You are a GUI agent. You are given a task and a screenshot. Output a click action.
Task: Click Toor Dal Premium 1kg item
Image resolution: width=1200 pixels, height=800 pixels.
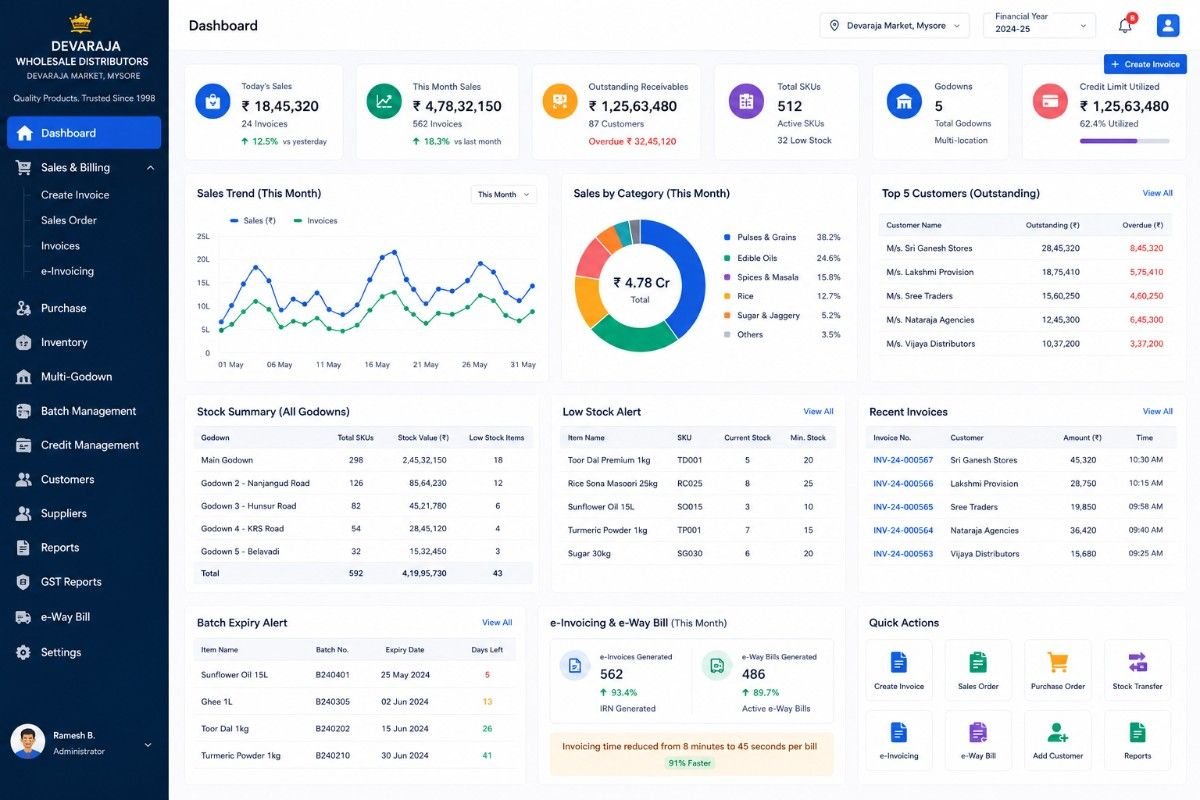(609, 460)
